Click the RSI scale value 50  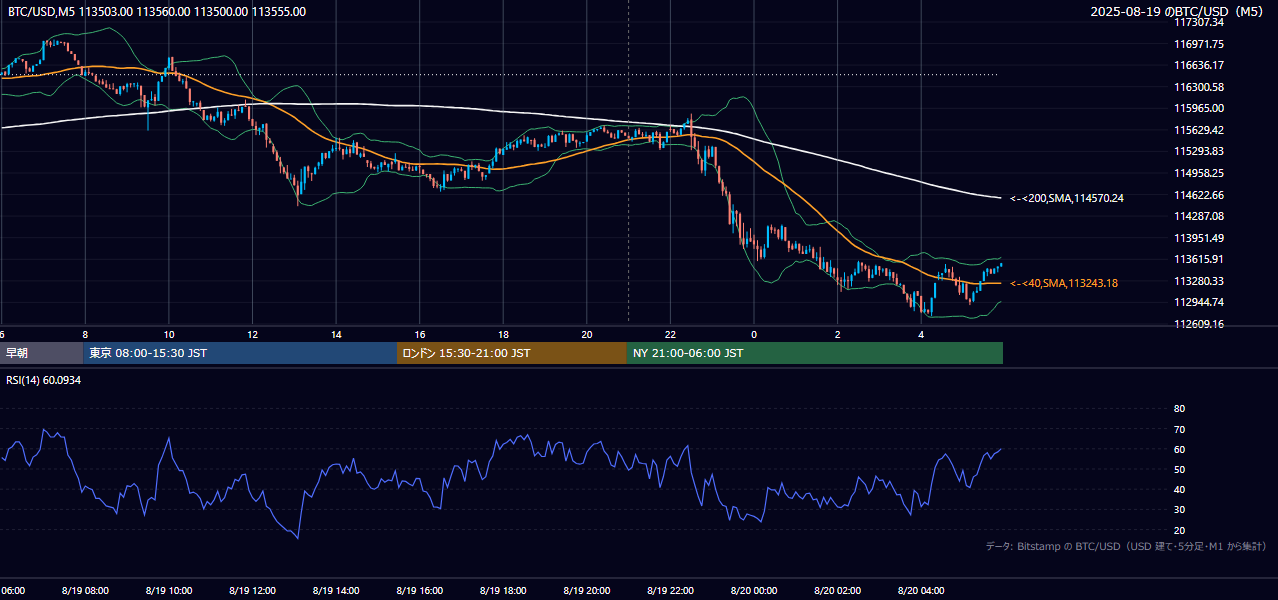[1179, 469]
